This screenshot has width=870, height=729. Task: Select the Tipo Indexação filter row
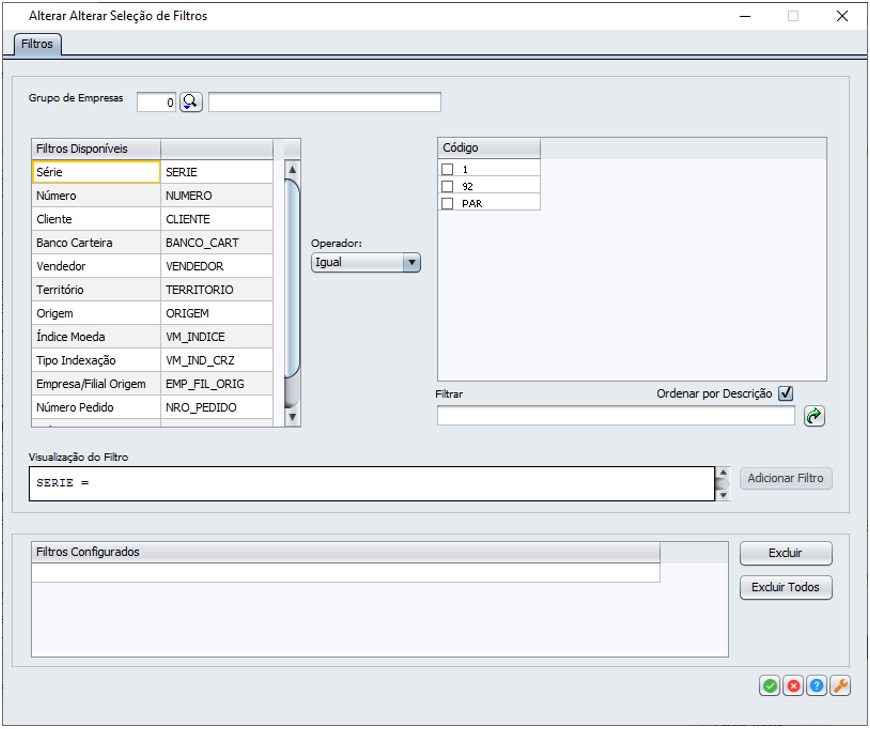point(152,361)
